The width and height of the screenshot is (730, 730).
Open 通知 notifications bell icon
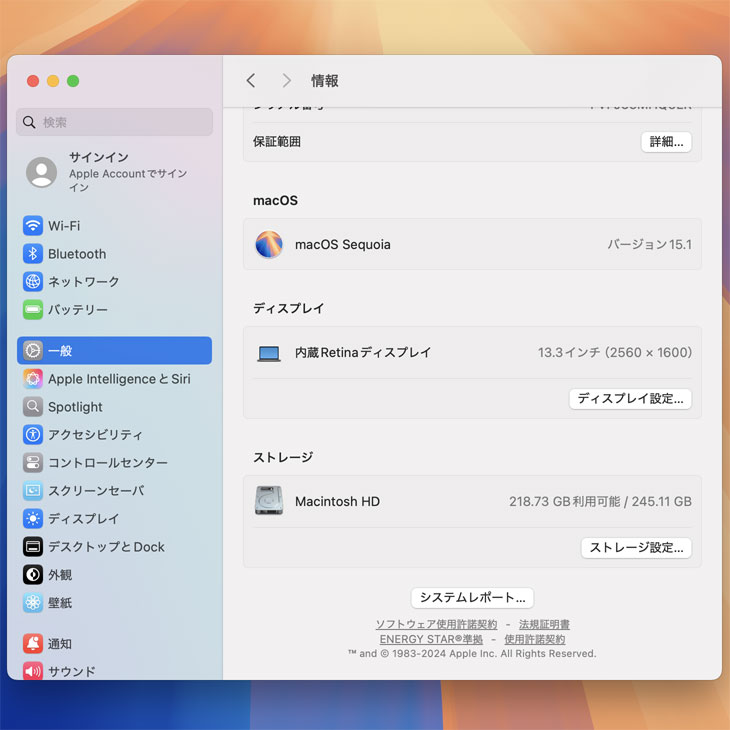33,643
